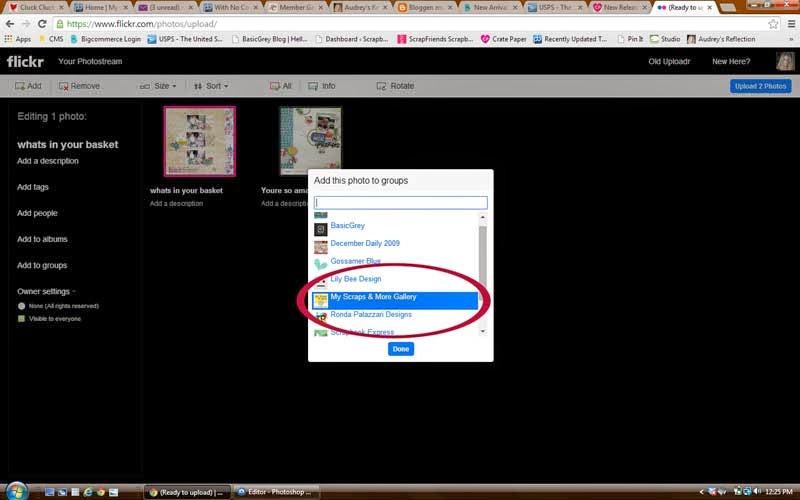
Task: Open the Size dropdown
Action: [158, 86]
